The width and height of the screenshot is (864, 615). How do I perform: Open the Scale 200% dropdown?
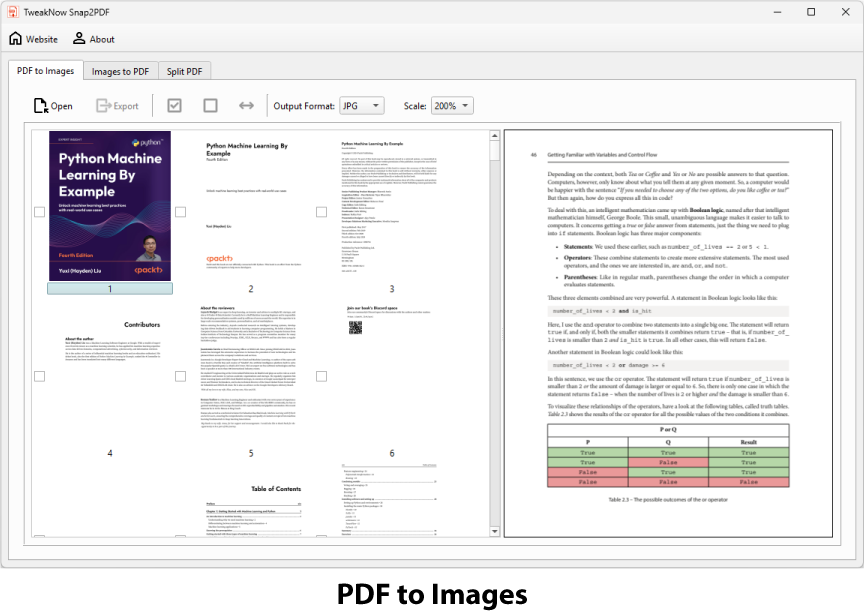pos(452,106)
